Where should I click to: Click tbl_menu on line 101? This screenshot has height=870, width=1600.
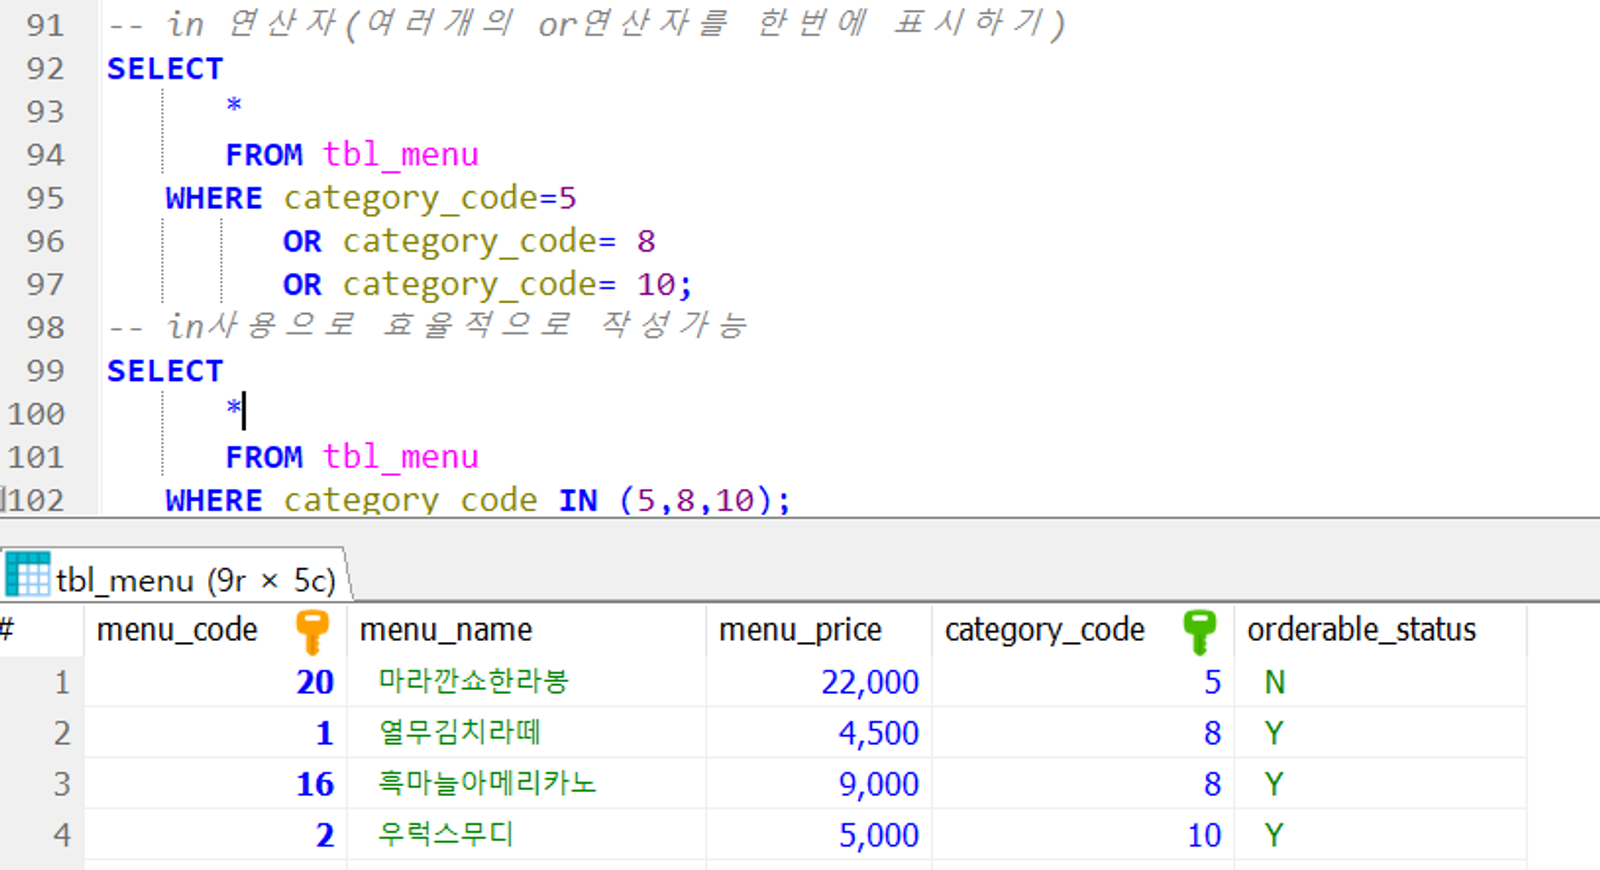pyautogui.click(x=401, y=457)
